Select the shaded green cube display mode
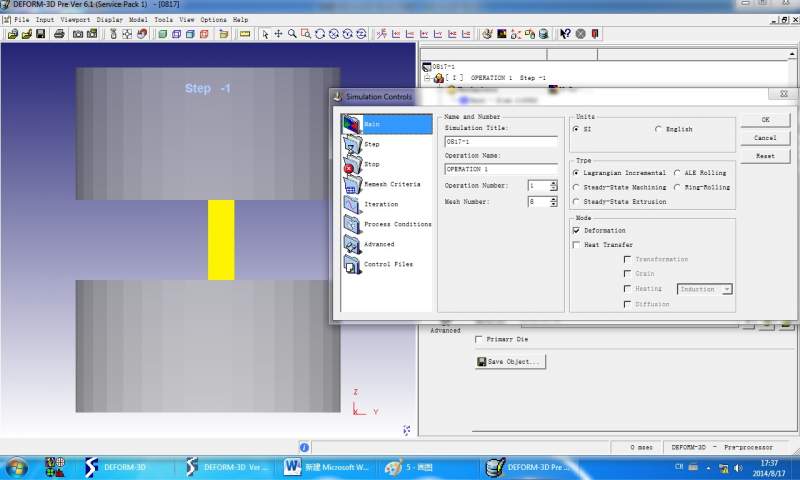Screen dimensions: 800x480 (162, 34)
